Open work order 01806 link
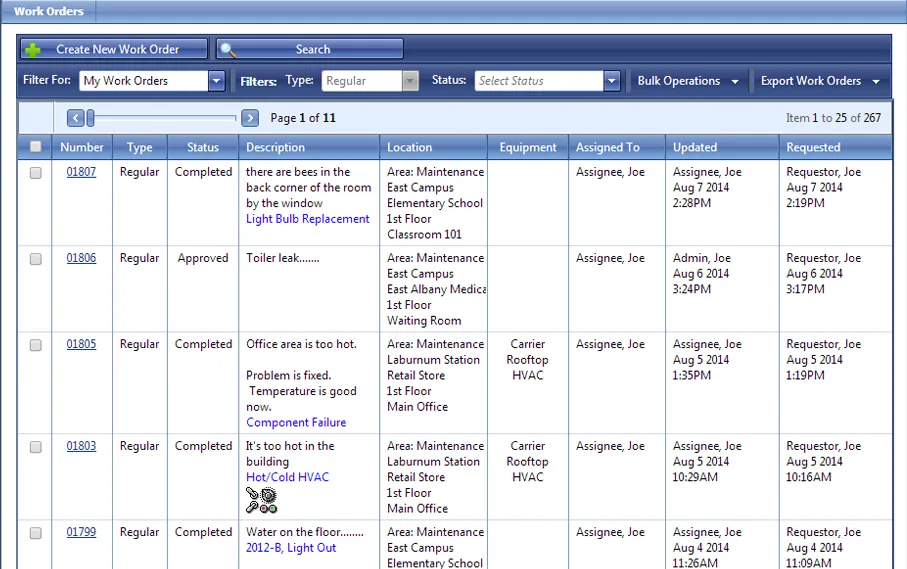 [x=82, y=258]
